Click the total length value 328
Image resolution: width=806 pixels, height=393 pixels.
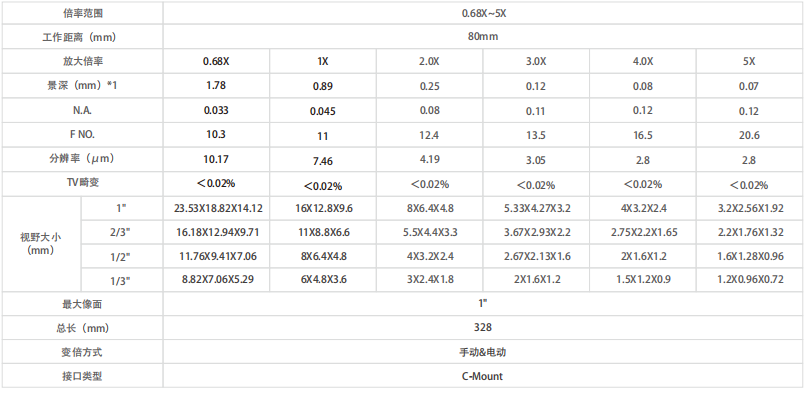pos(483,328)
